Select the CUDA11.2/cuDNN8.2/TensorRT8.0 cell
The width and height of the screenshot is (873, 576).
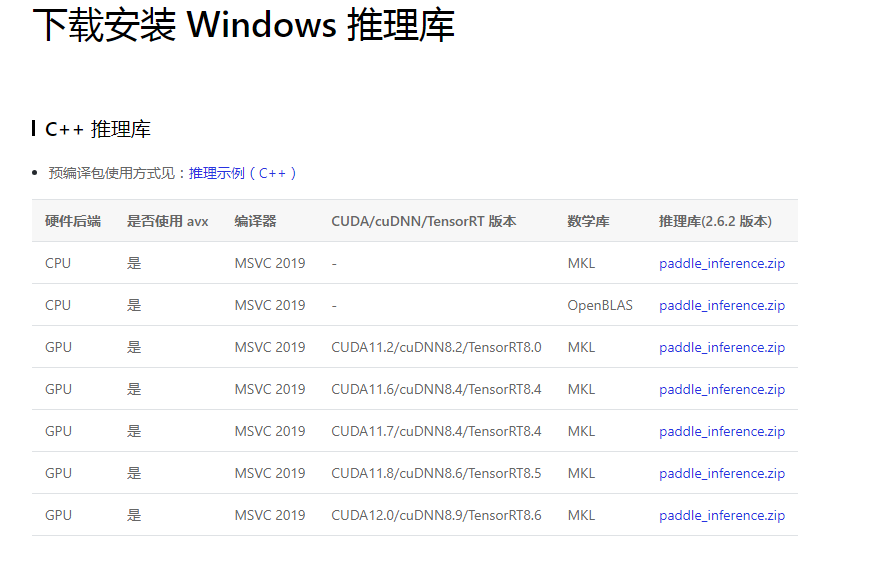[436, 347]
